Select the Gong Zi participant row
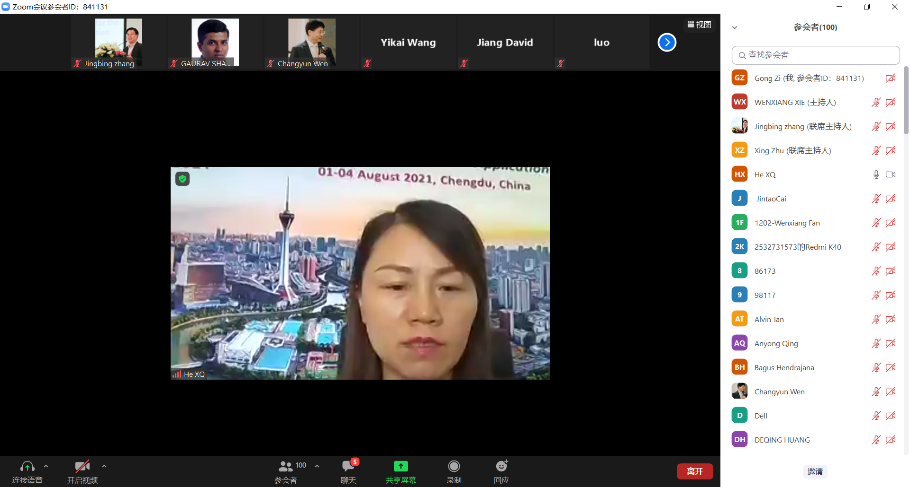This screenshot has width=910, height=487. pos(815,78)
